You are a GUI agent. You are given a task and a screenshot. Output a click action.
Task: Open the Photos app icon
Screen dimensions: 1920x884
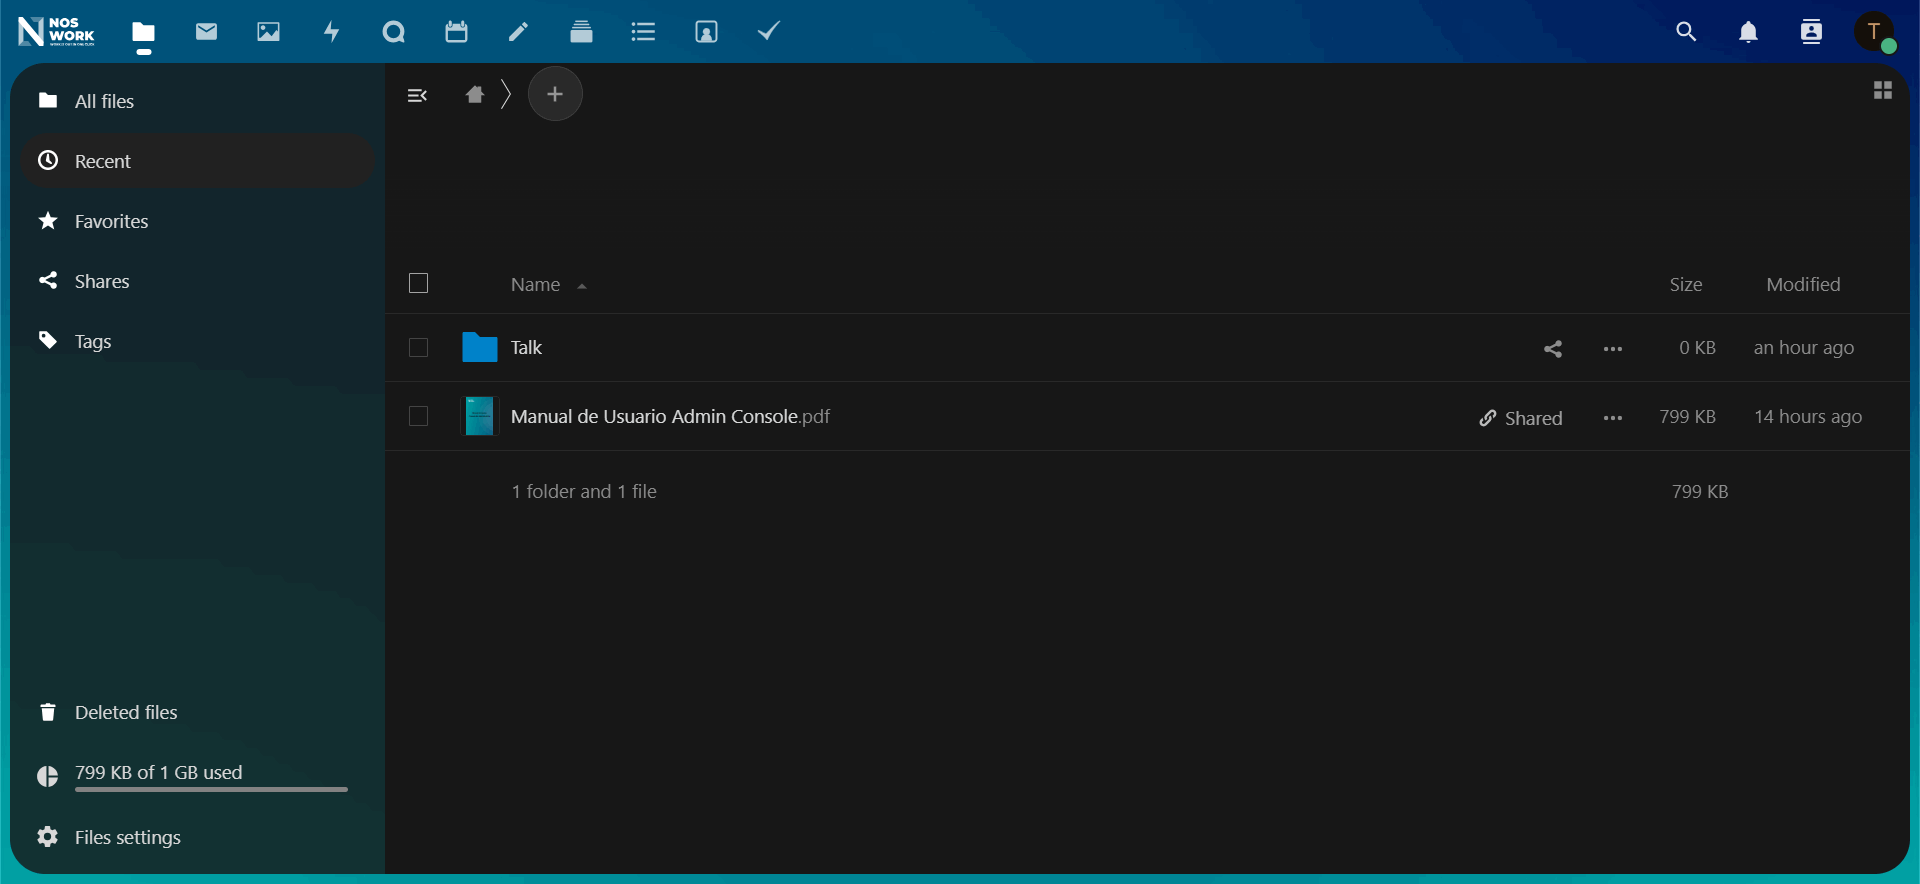click(x=268, y=32)
